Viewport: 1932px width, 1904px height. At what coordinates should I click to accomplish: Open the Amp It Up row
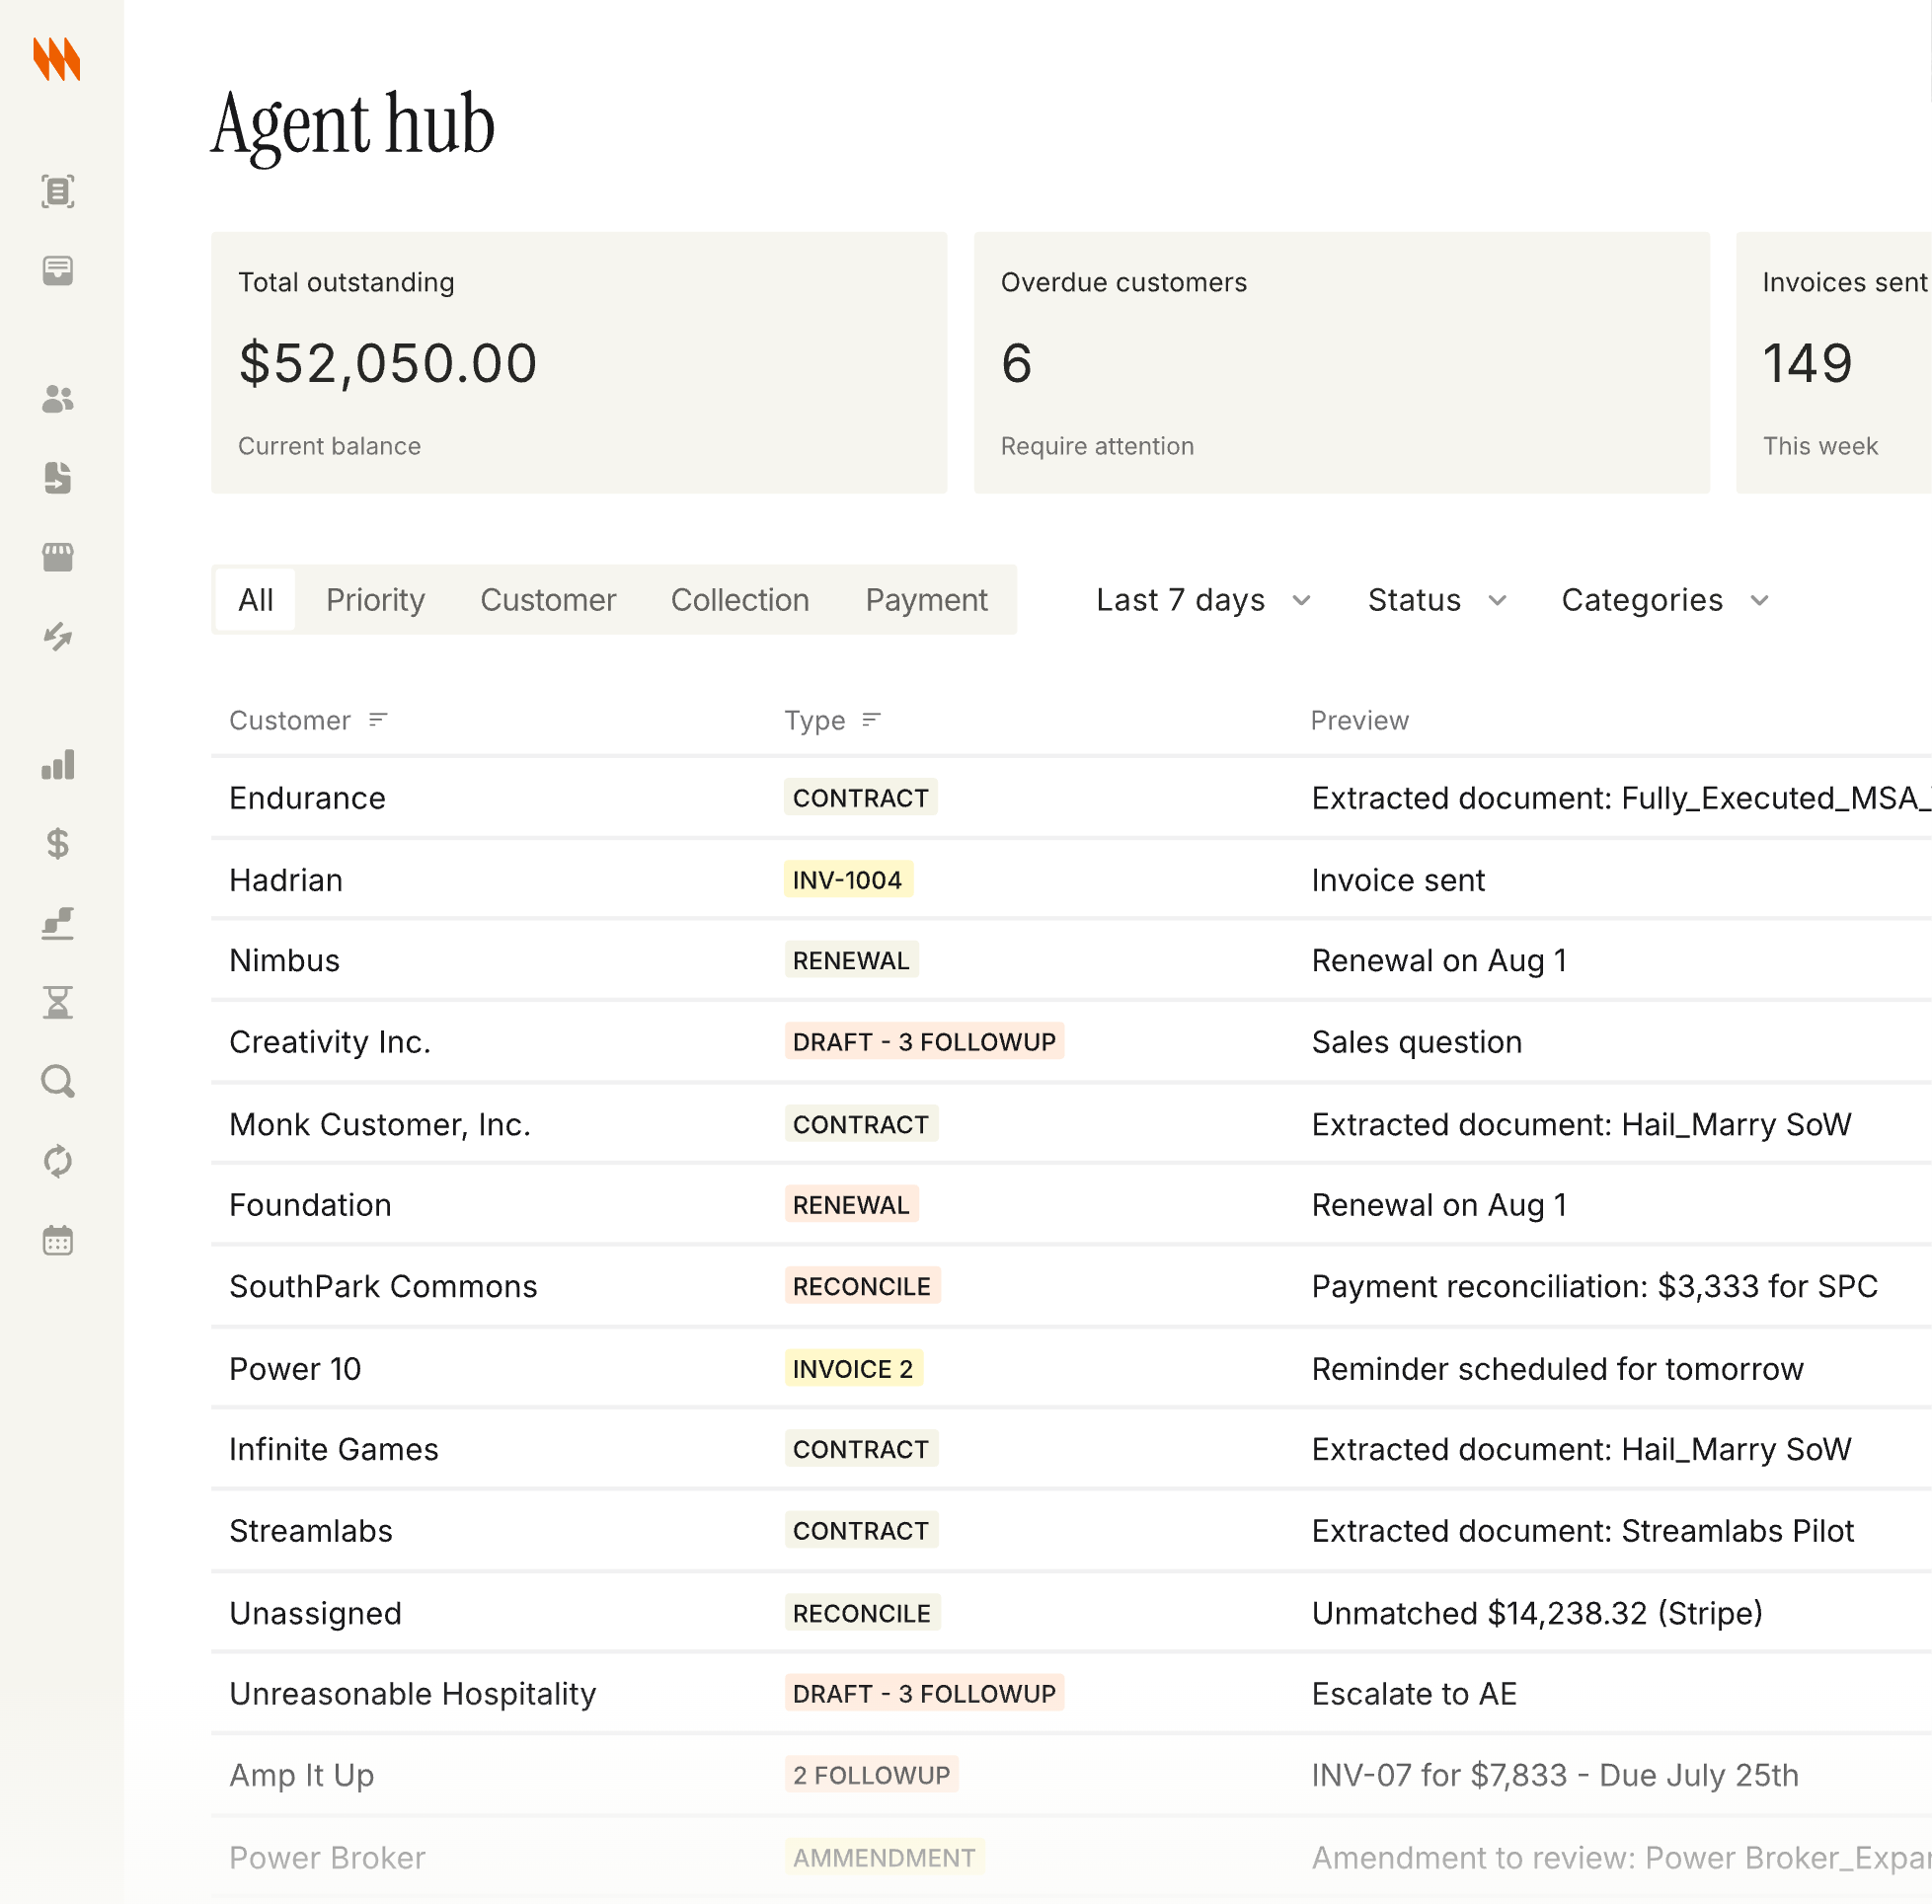point(1071,1775)
